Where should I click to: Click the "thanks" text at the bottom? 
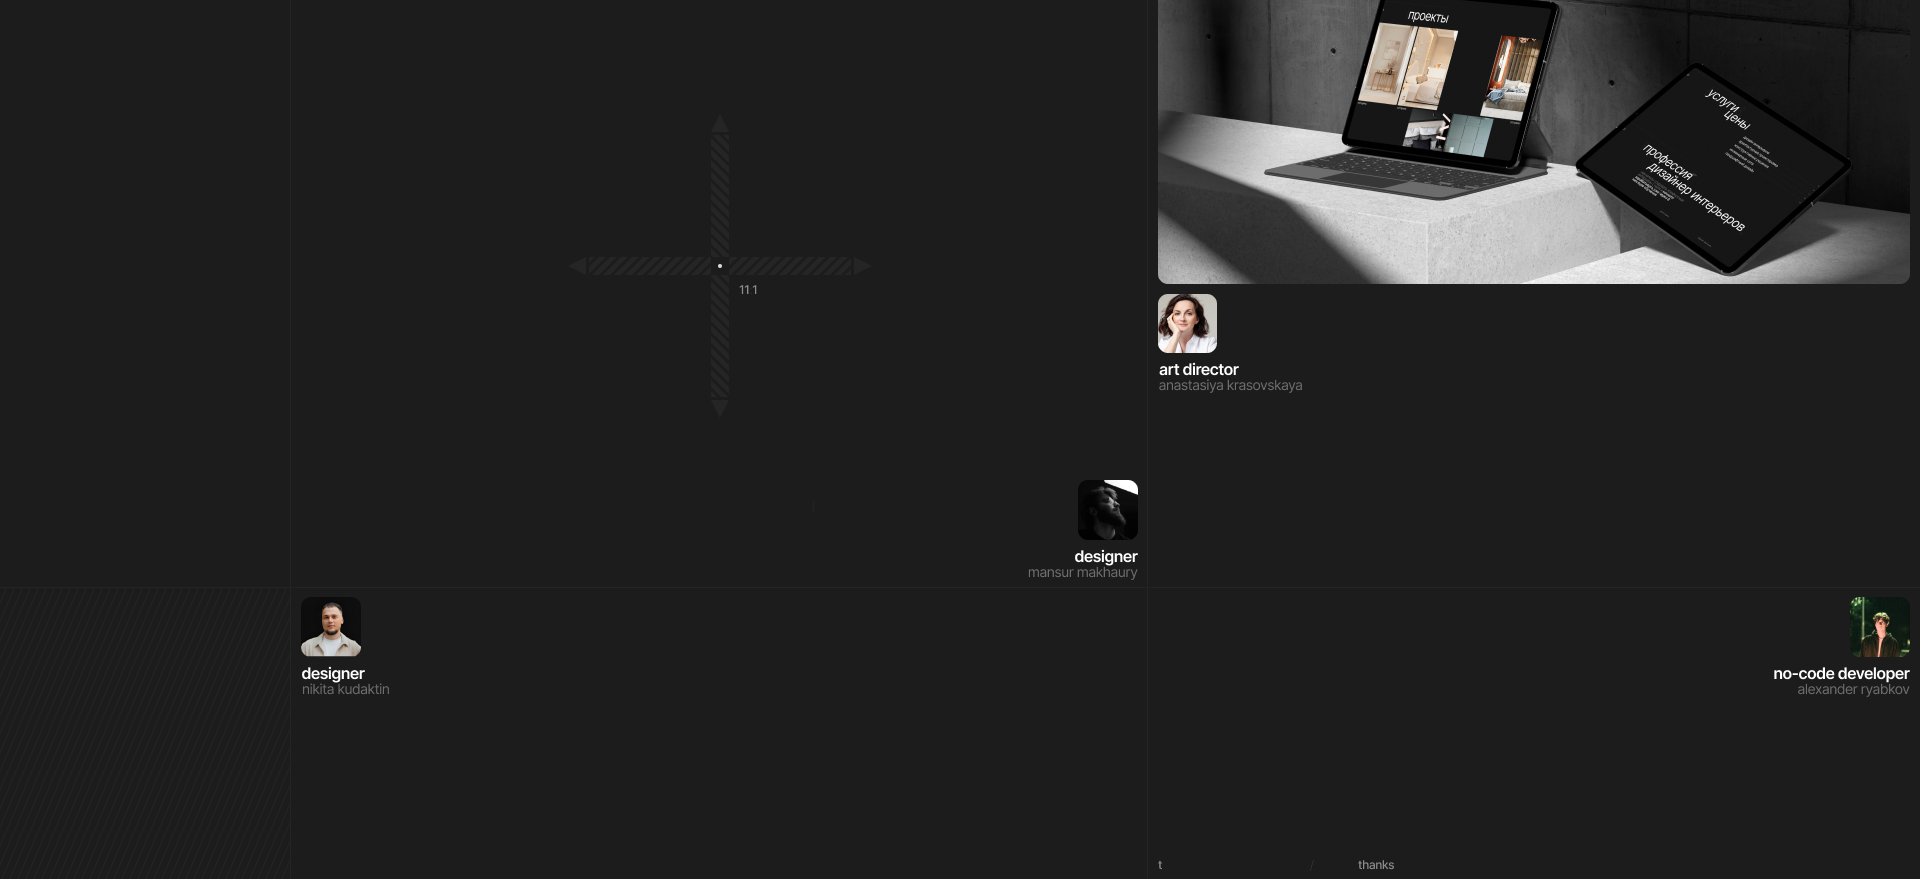1375,865
